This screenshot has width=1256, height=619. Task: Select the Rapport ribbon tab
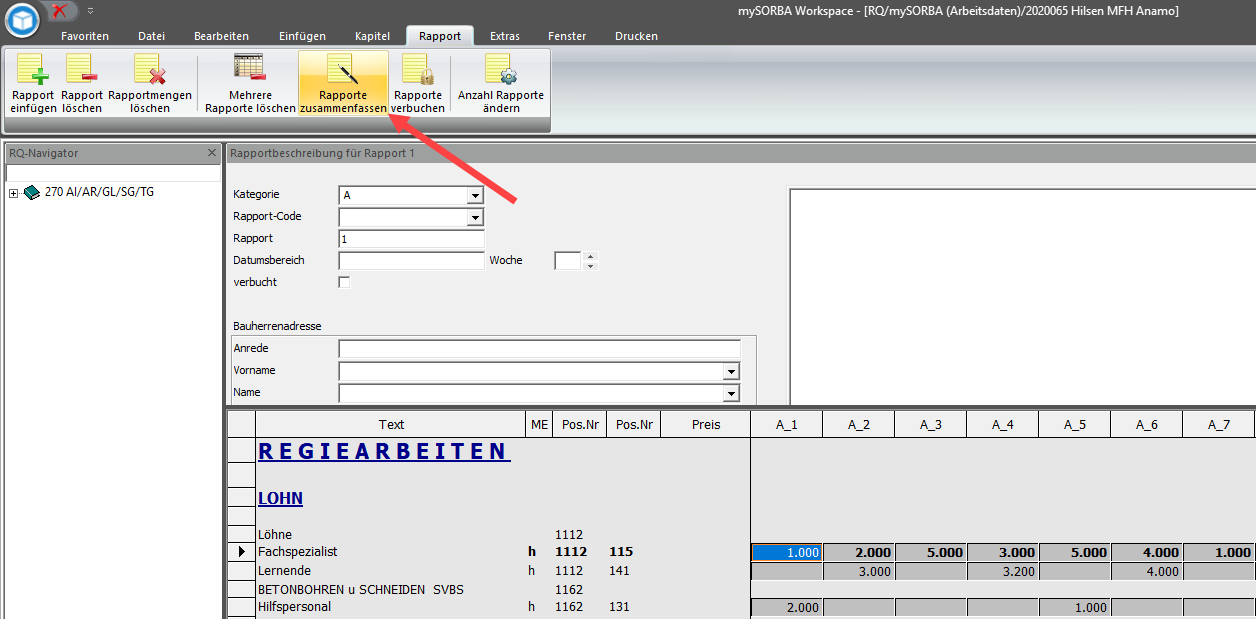[440, 36]
